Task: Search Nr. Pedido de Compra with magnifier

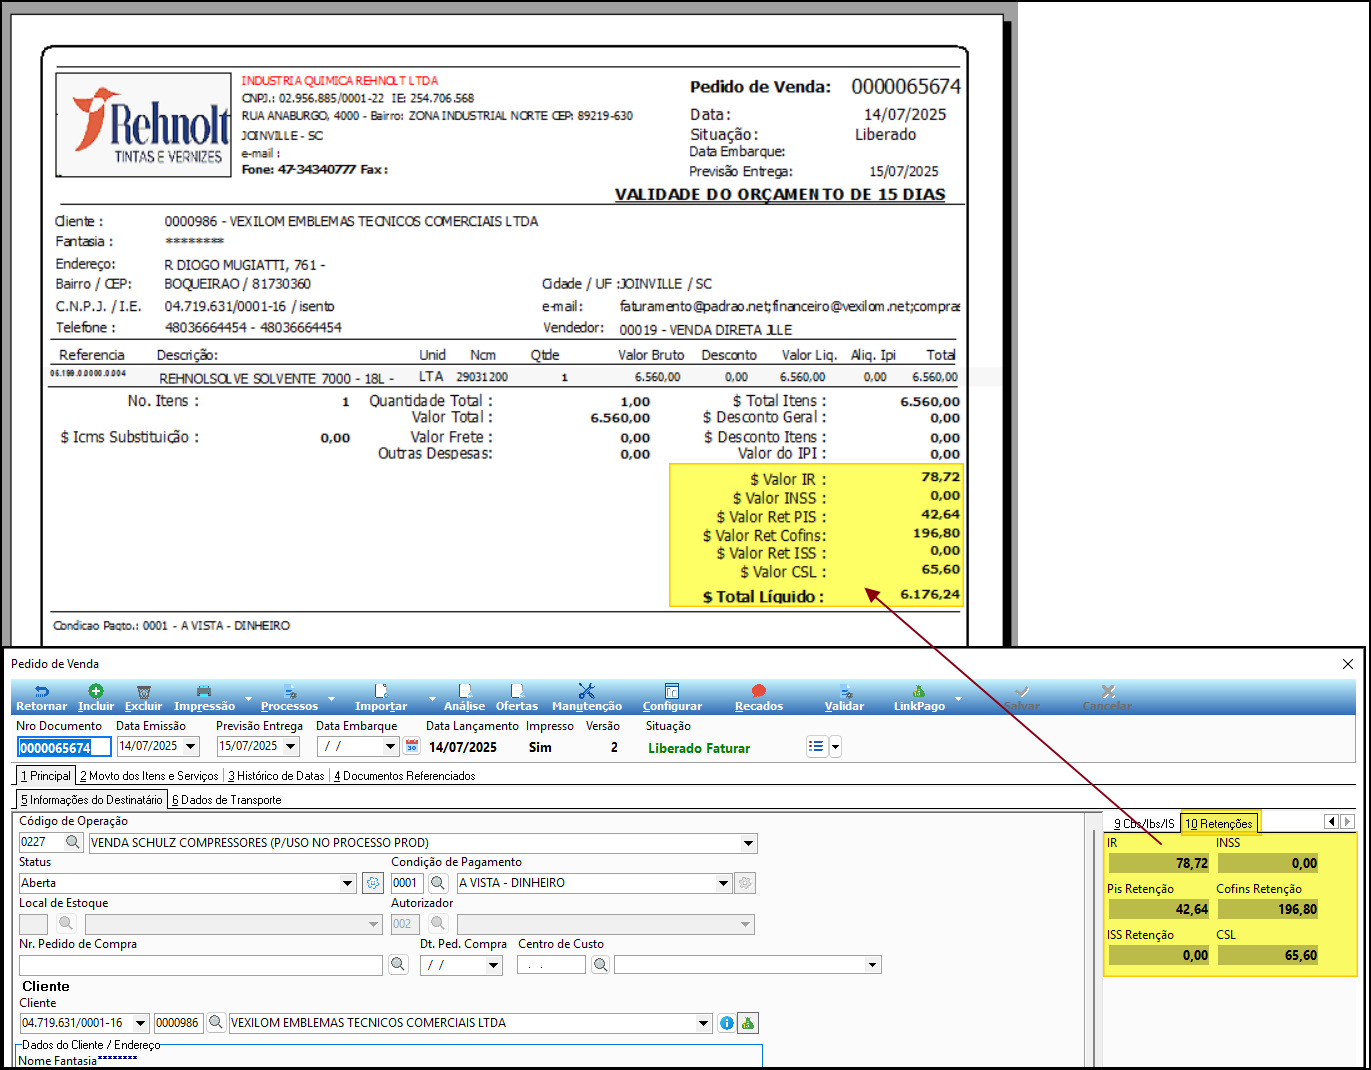Action: [398, 965]
